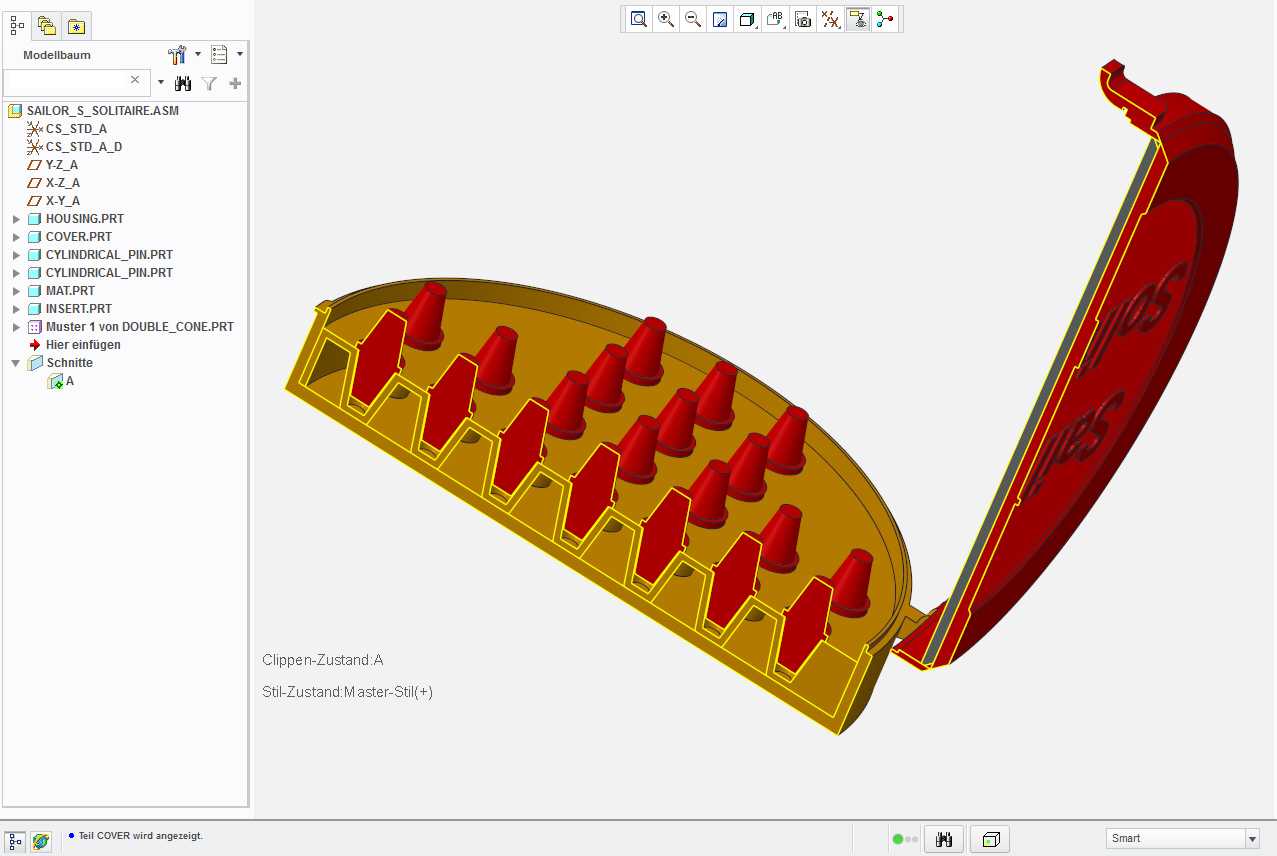
Task: Toggle navigator panel icon in status bar
Action: point(15,841)
